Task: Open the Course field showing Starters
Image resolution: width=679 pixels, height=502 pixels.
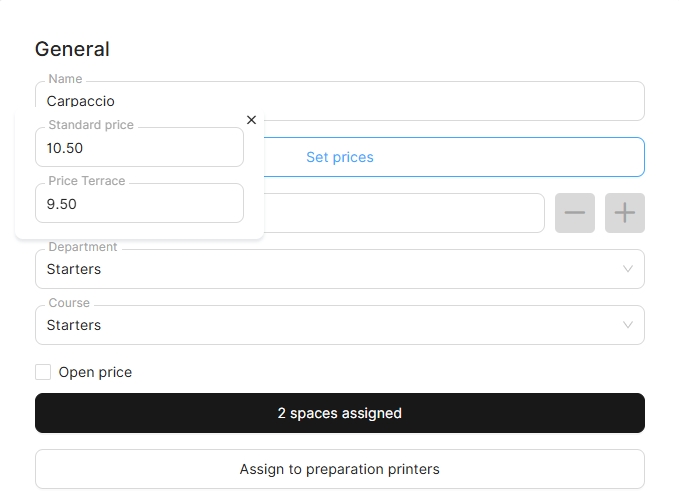Action: [330, 325]
